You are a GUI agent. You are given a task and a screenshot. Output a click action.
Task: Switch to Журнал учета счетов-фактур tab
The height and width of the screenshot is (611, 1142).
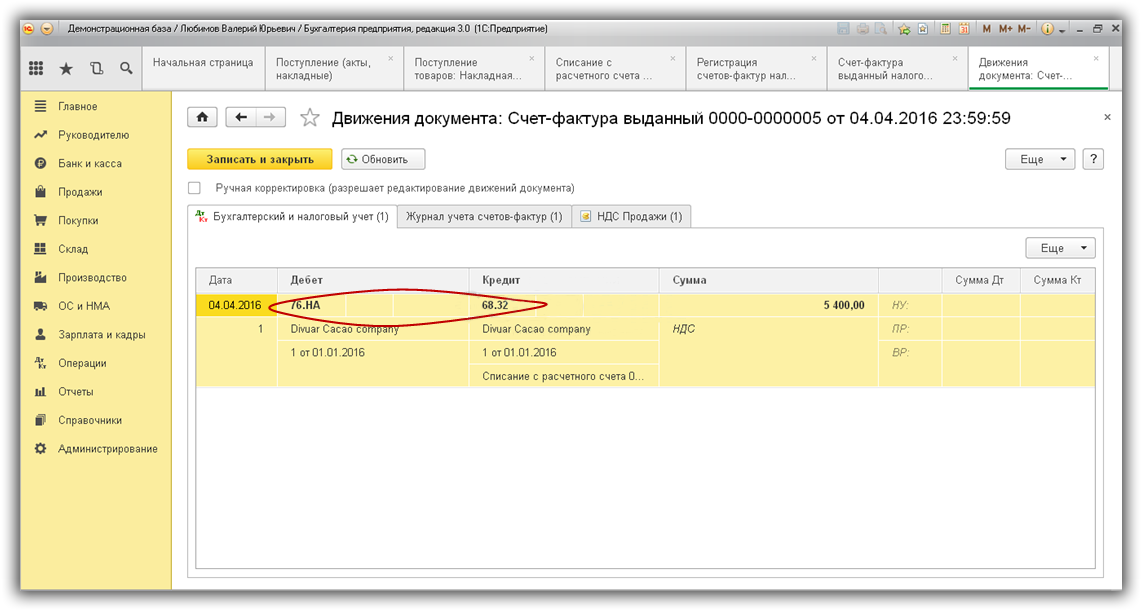(x=484, y=216)
